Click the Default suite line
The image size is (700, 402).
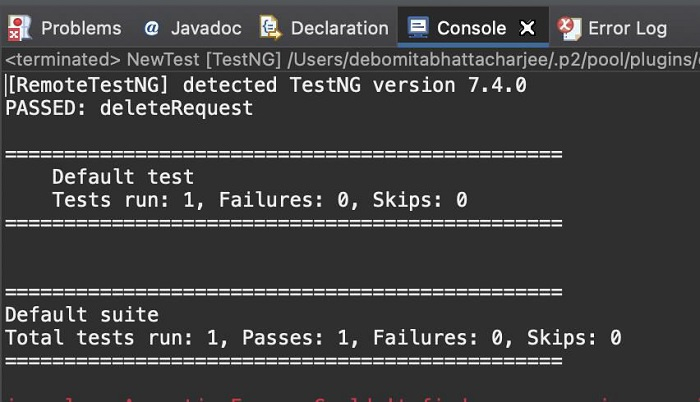[81, 315]
